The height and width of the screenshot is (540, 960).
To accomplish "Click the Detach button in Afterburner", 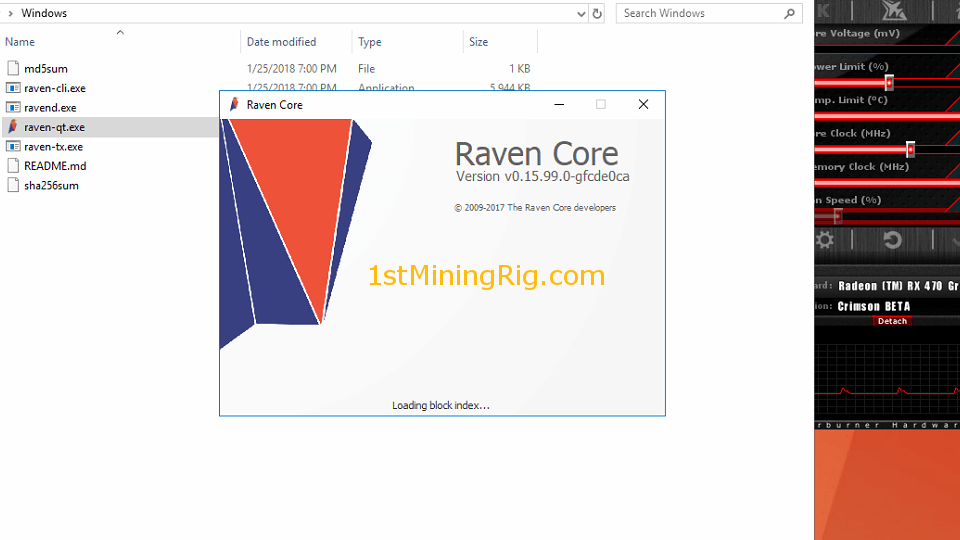I will pos(892,321).
